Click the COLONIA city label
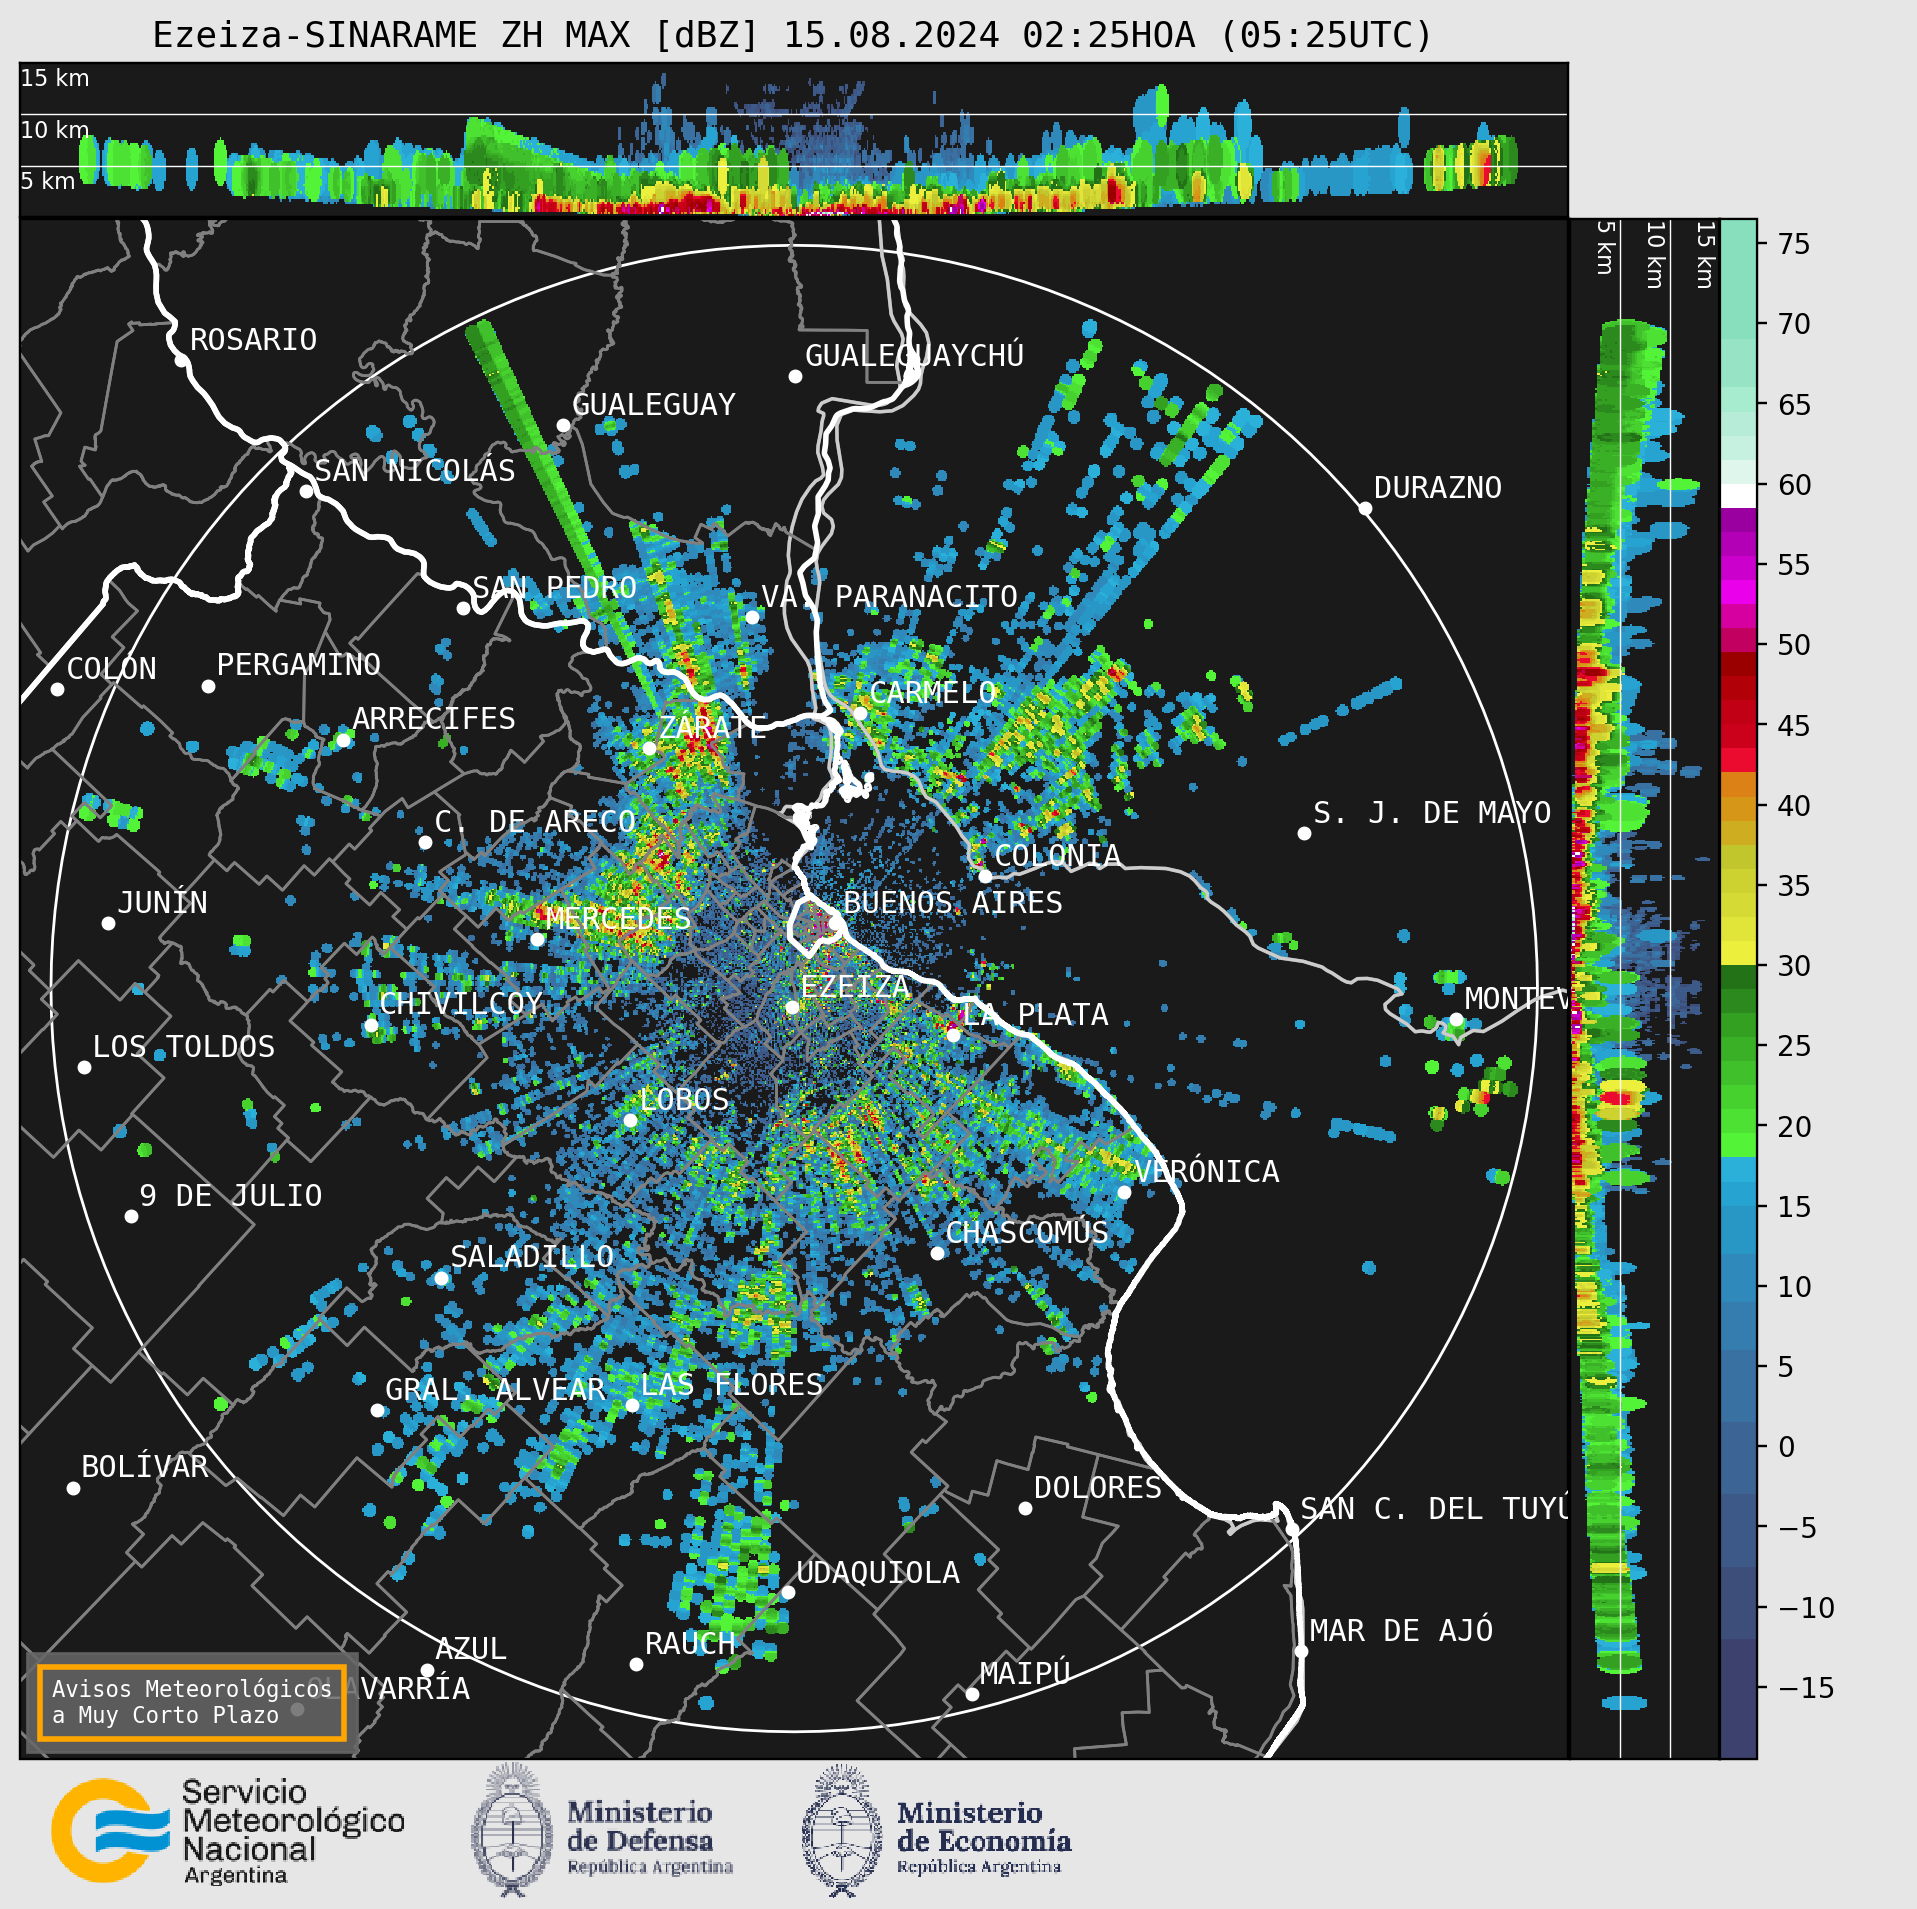 (x=1057, y=856)
